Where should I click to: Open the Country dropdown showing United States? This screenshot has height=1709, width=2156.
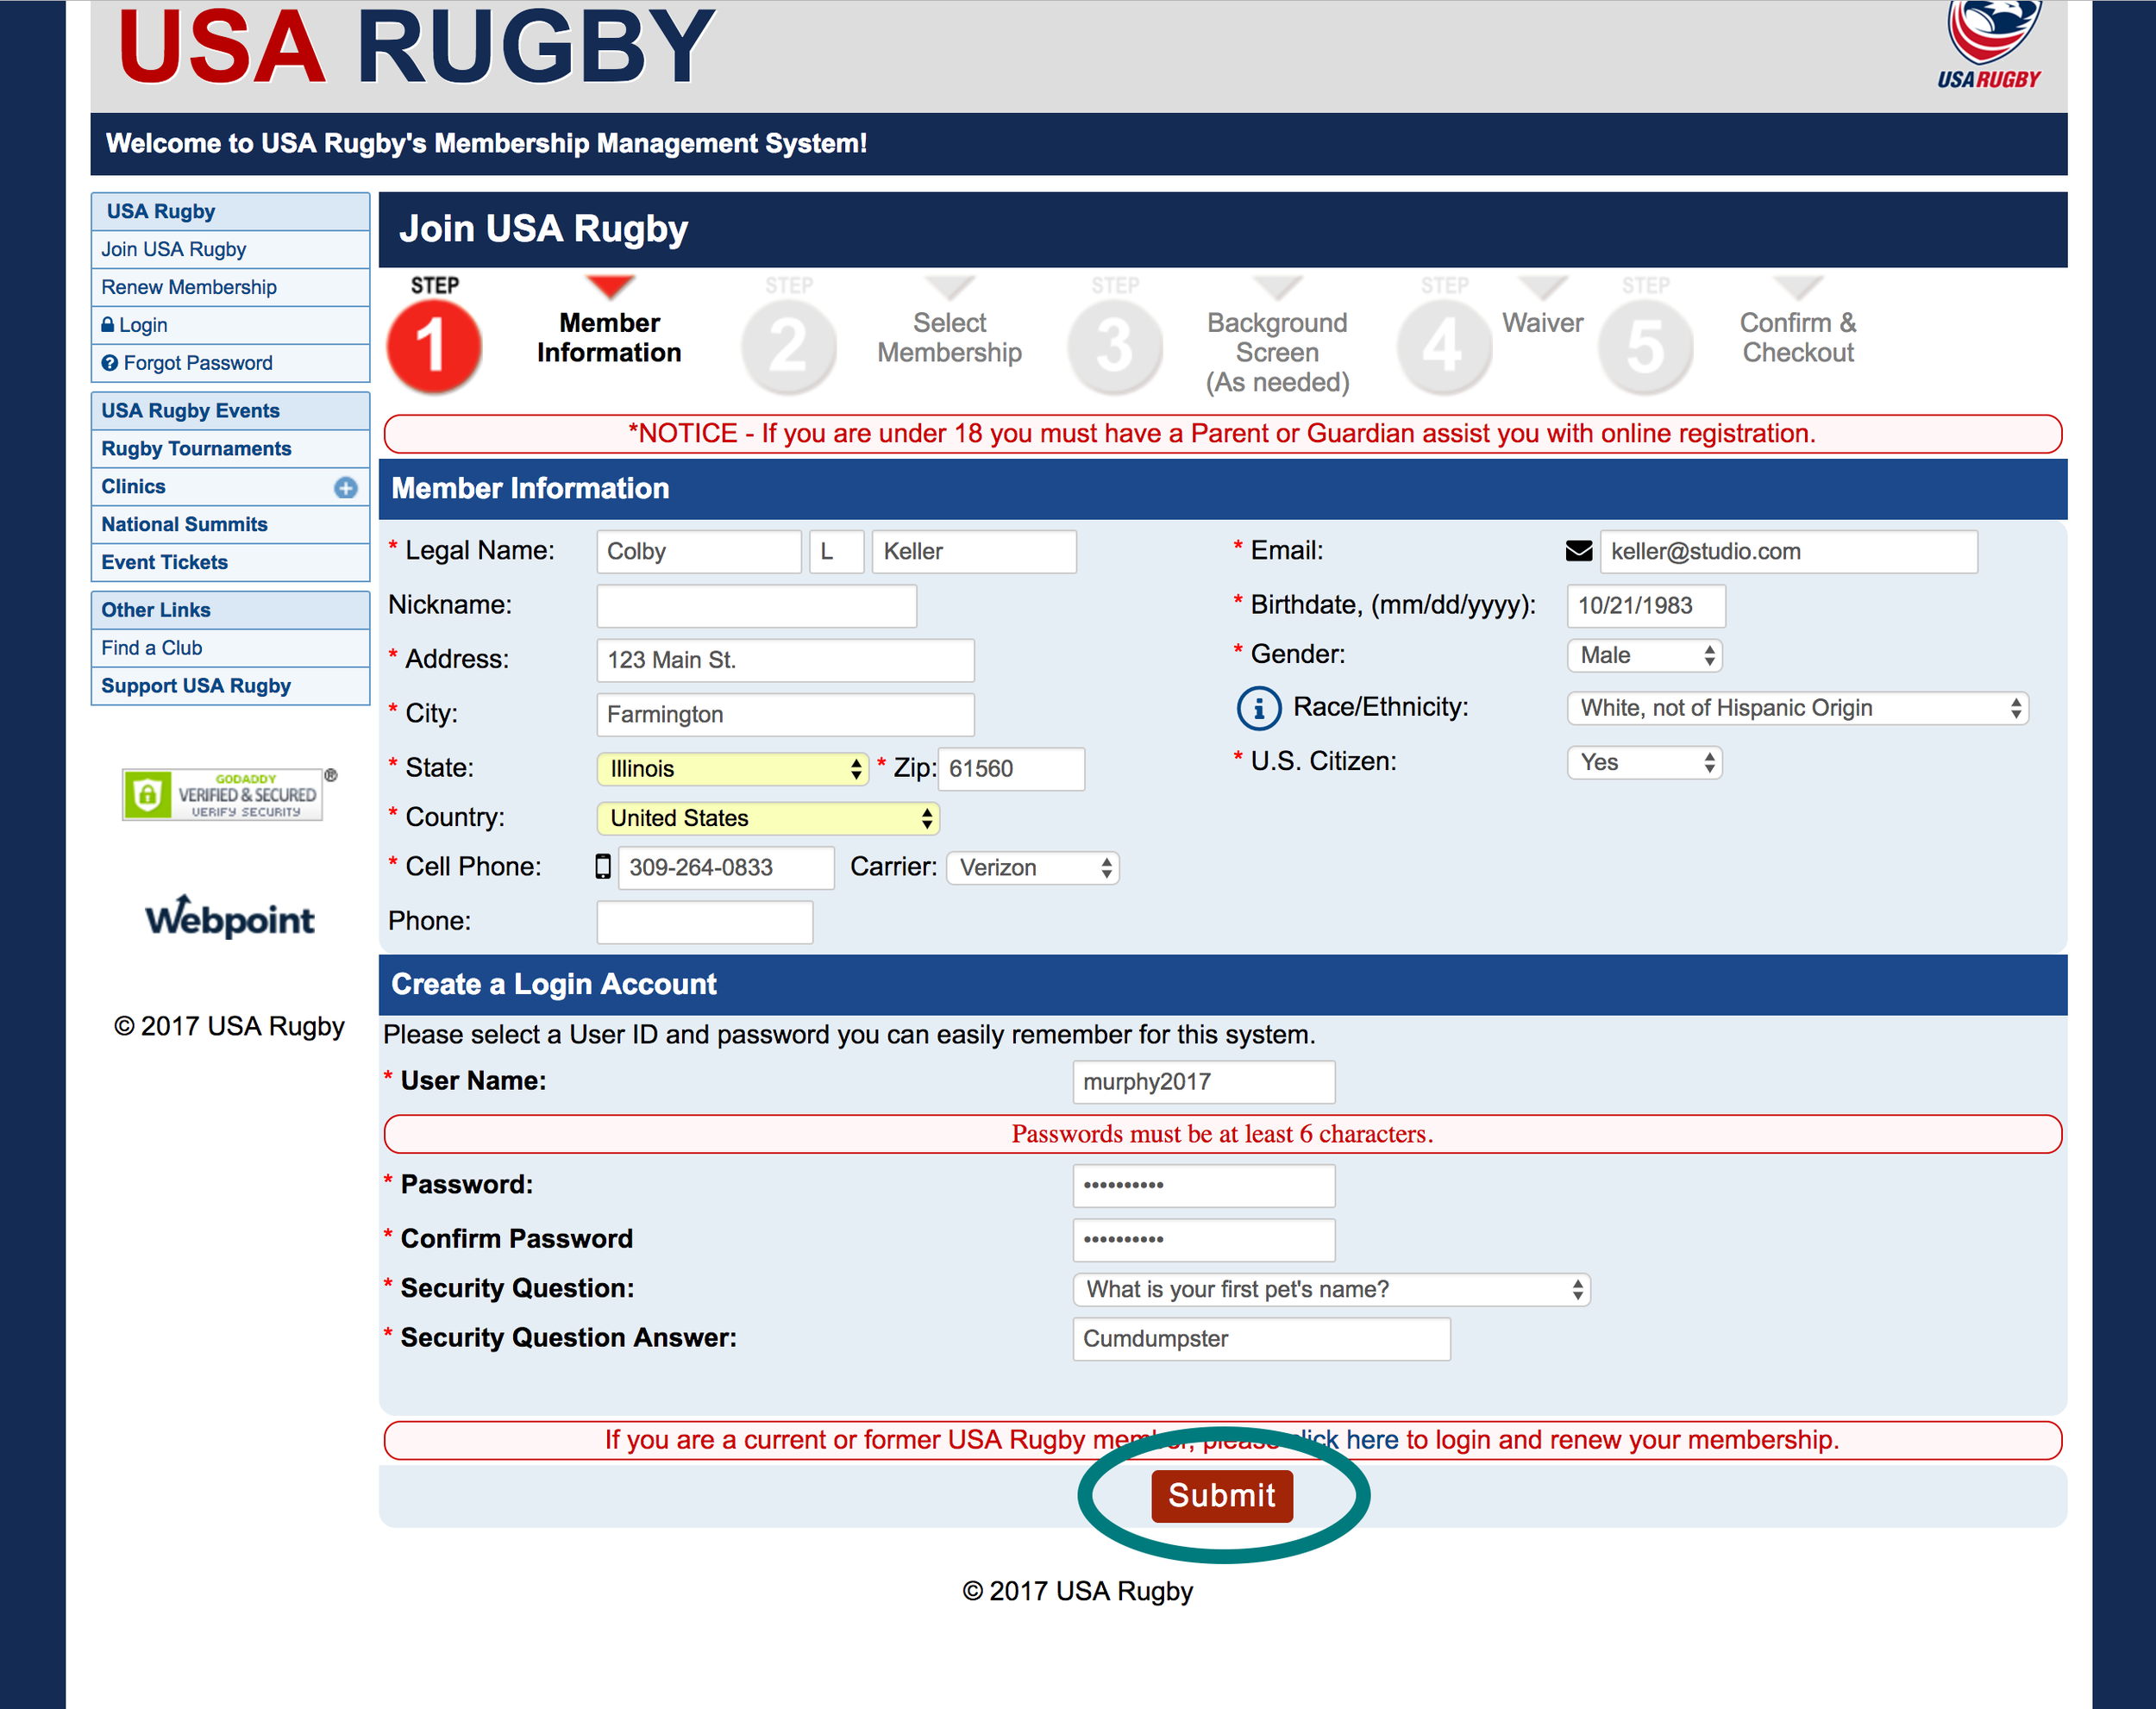(x=768, y=818)
